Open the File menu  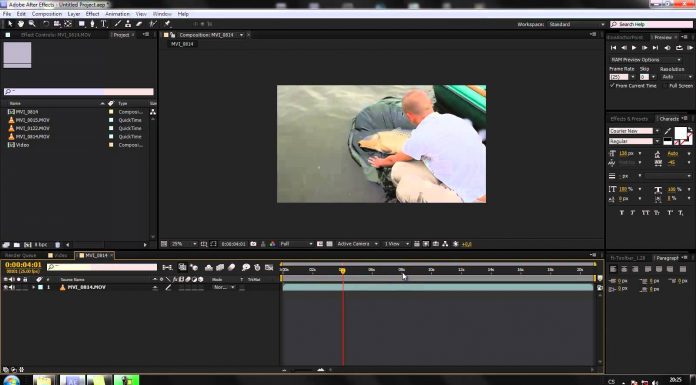(x=7, y=14)
